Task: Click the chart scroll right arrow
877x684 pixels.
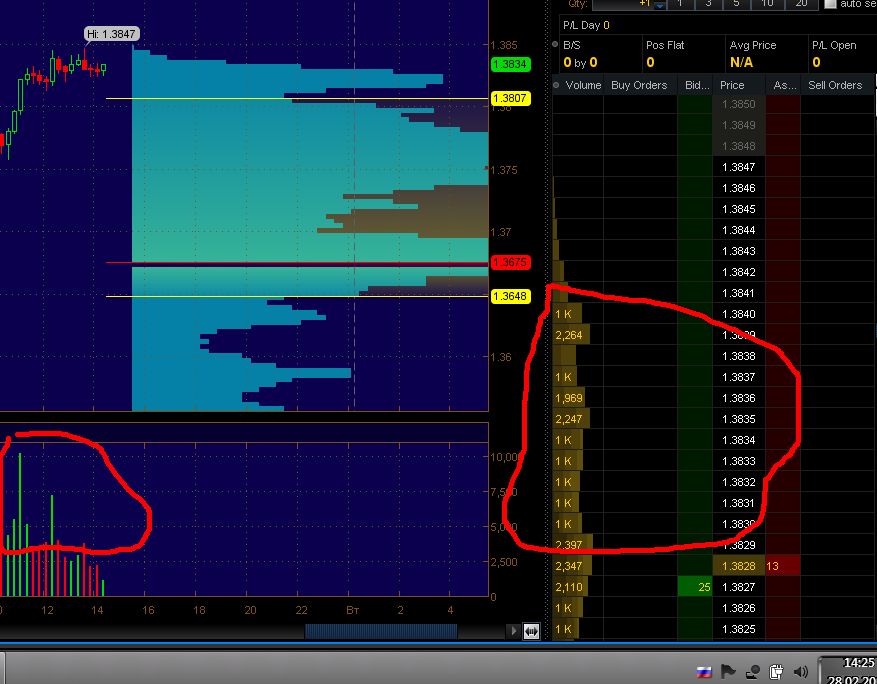Action: coord(513,631)
